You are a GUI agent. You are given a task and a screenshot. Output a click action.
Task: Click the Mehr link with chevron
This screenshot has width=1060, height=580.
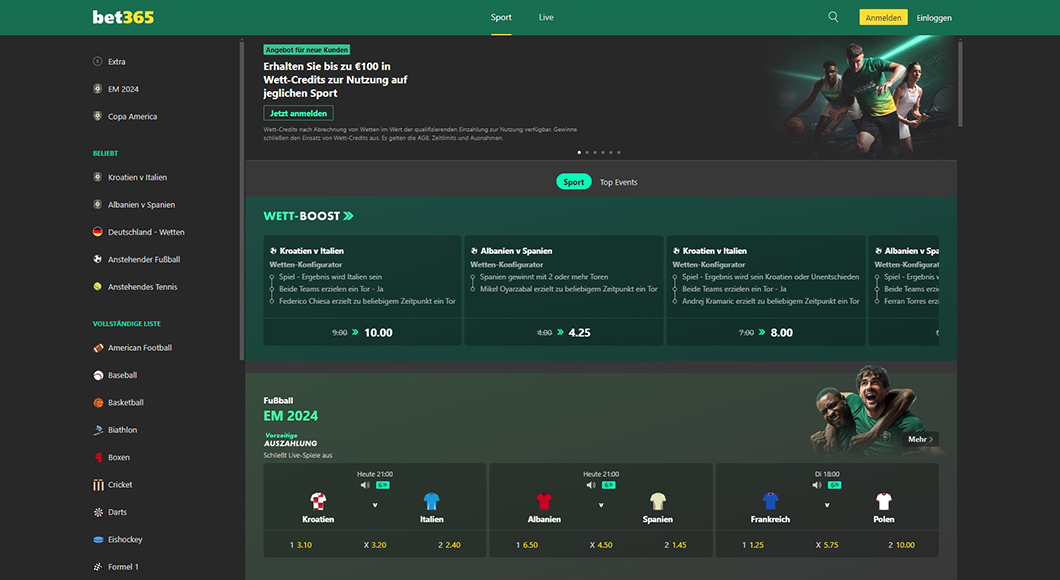(920, 439)
